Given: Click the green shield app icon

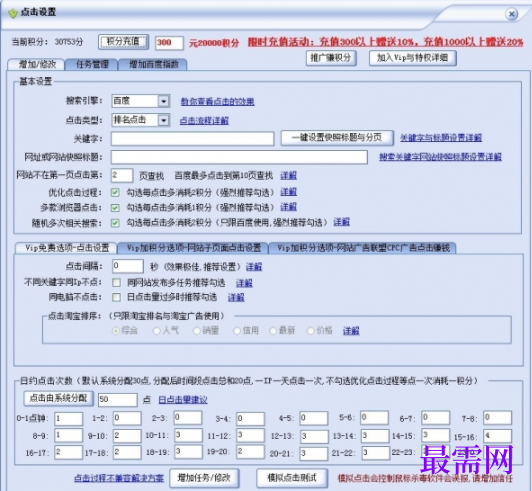Looking at the screenshot, I should pos(13,13).
